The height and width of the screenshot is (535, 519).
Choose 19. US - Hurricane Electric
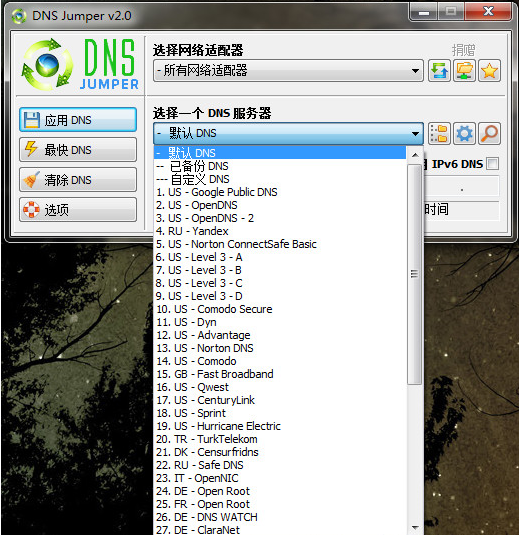(x=280, y=426)
